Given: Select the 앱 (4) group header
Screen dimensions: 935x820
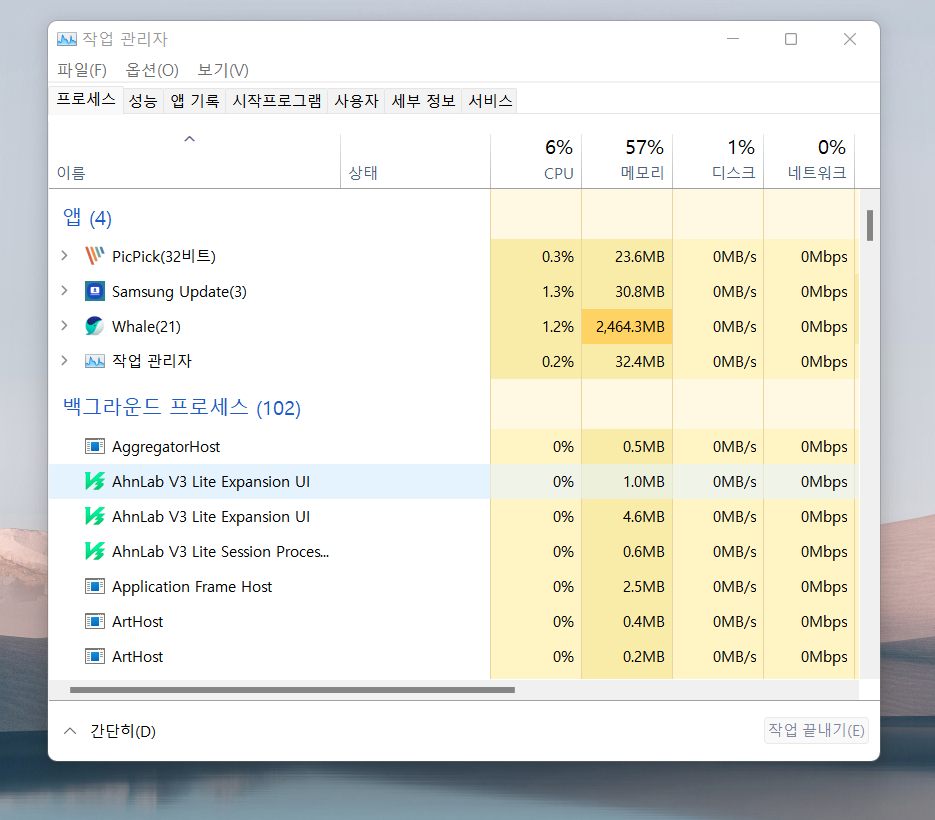Looking at the screenshot, I should click(x=87, y=218).
